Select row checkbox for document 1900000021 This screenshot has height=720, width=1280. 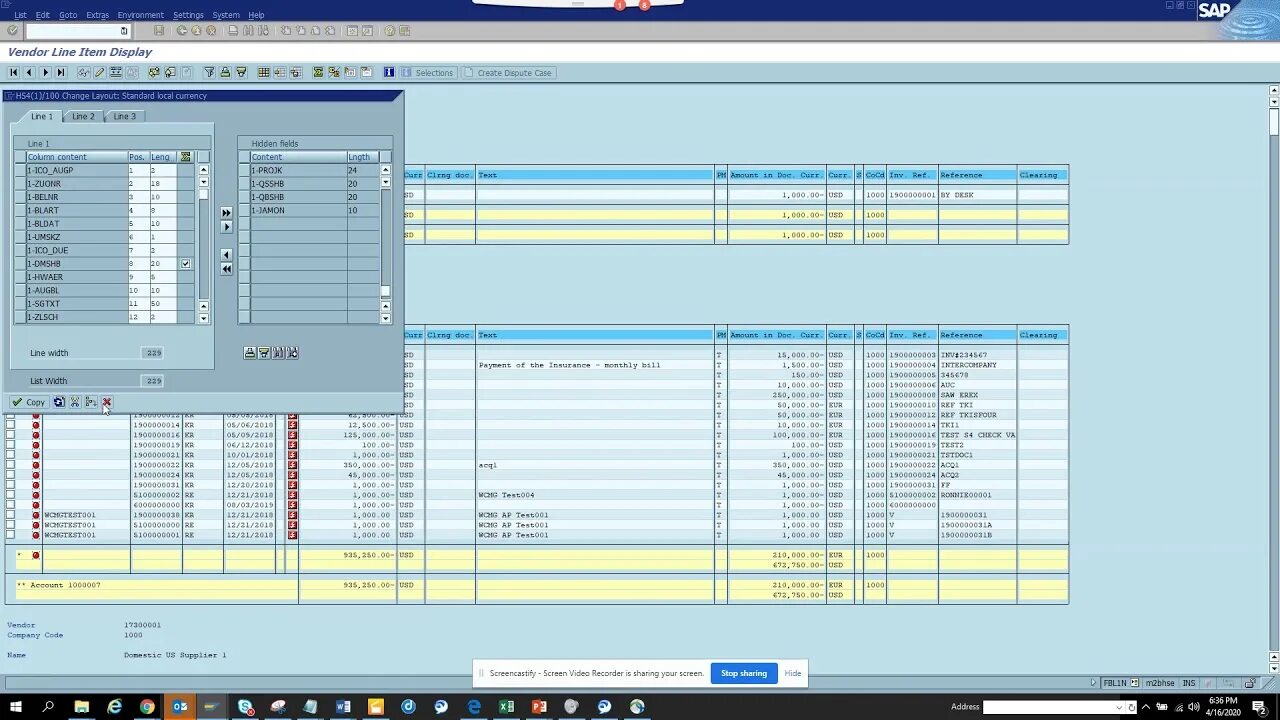10,455
